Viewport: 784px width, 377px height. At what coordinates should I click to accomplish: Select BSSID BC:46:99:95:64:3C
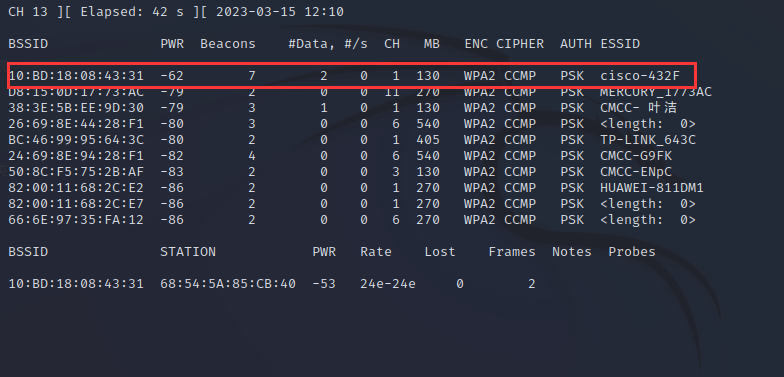pyautogui.click(x=76, y=140)
